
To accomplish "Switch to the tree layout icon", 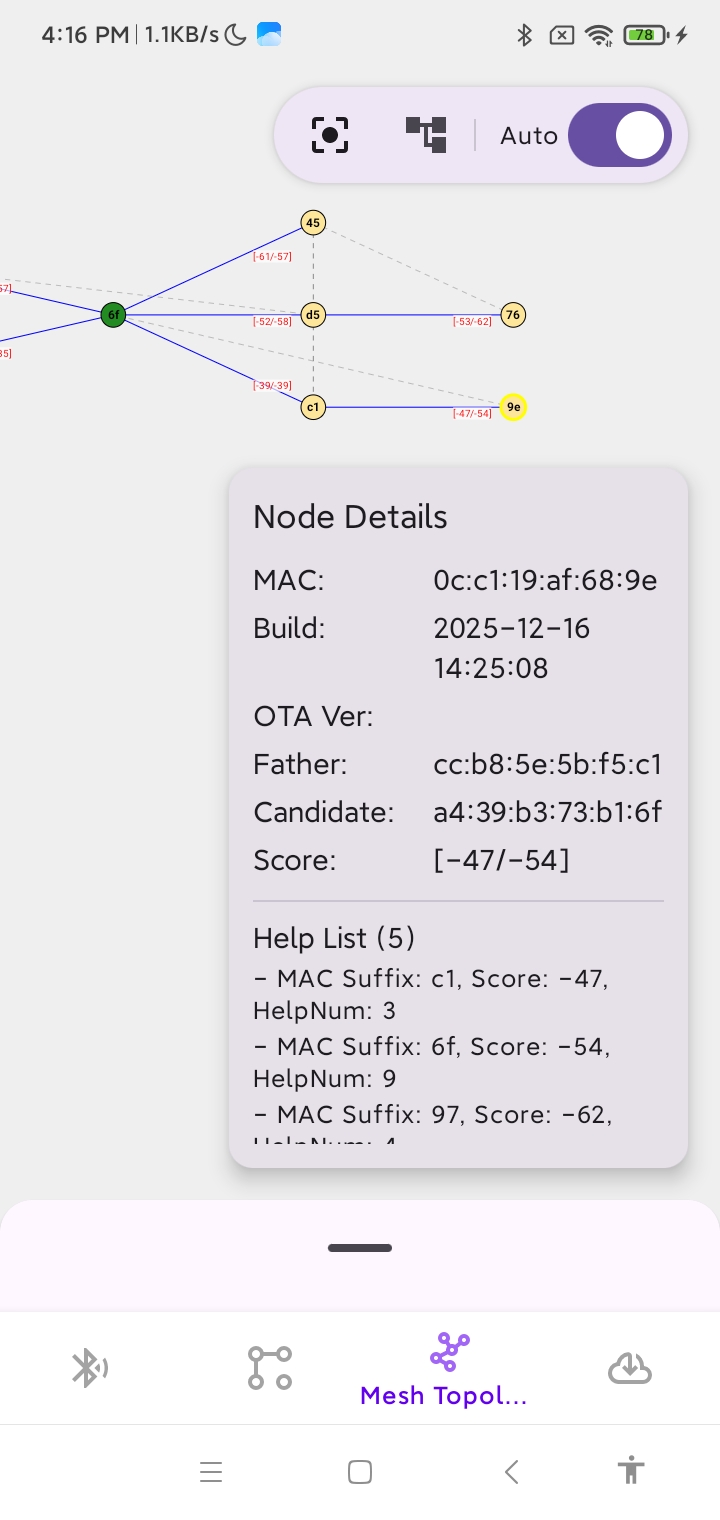I will (426, 135).
